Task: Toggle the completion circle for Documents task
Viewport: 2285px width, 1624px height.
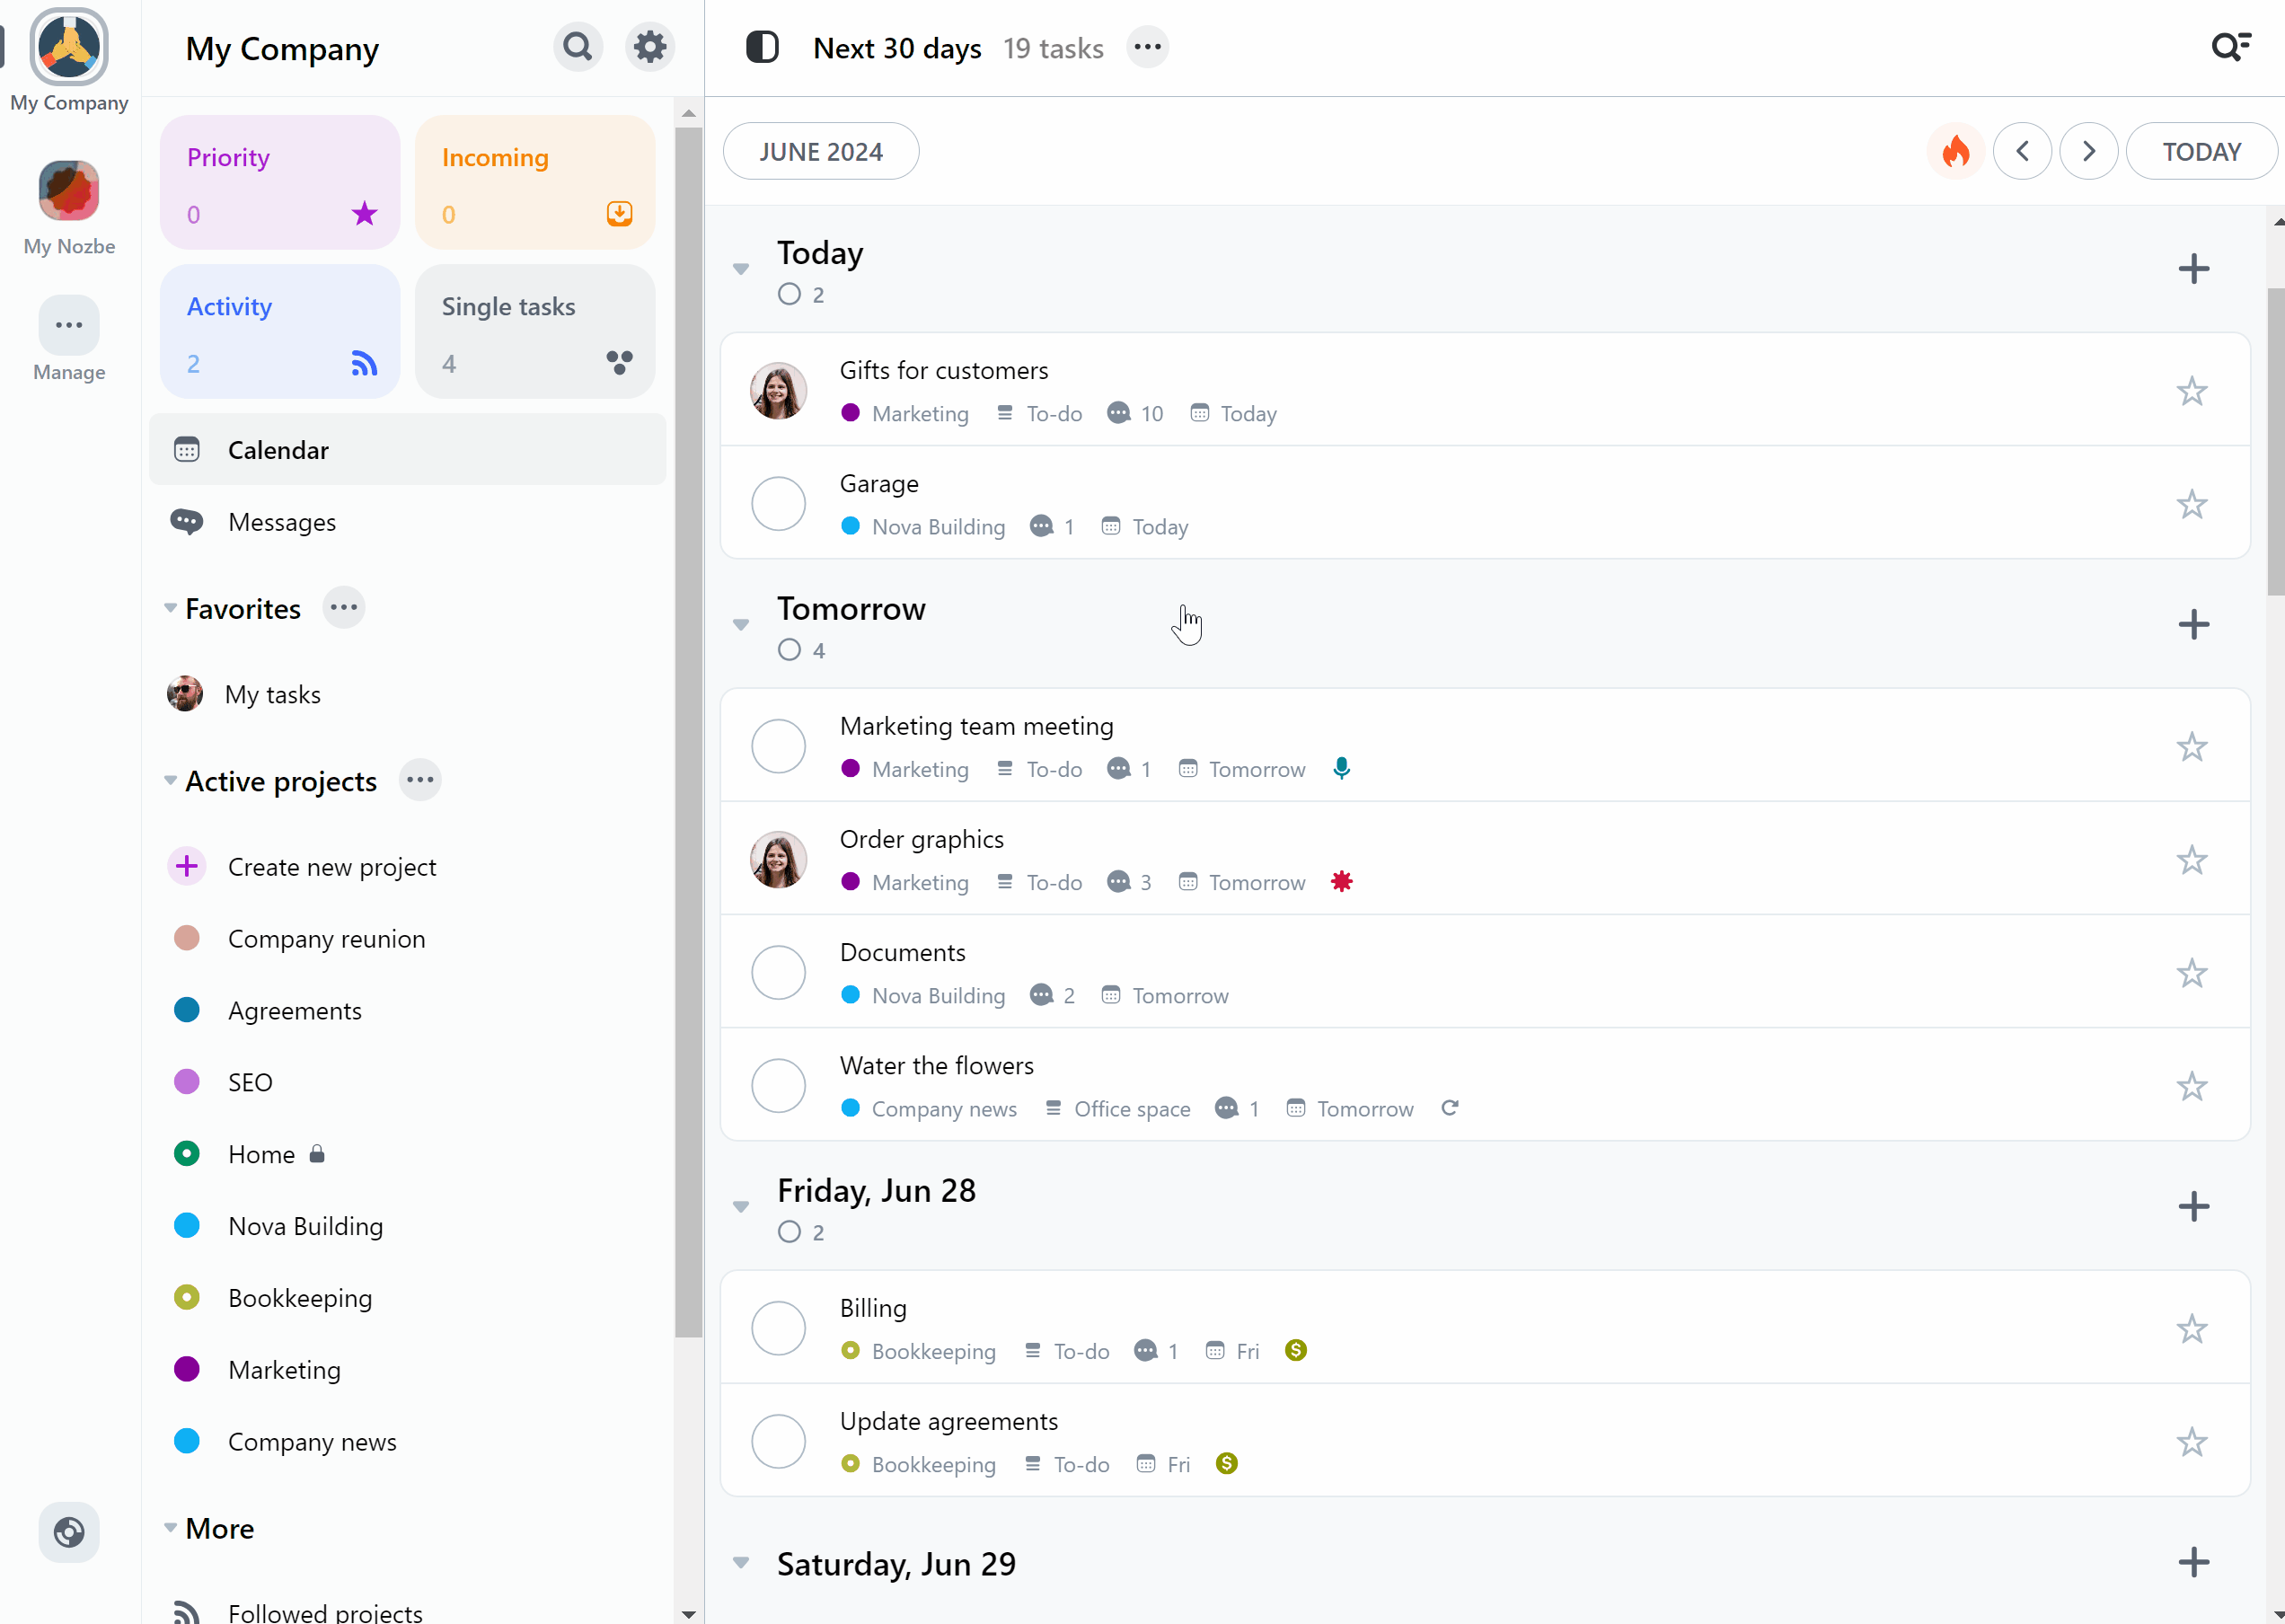Action: 781,972
